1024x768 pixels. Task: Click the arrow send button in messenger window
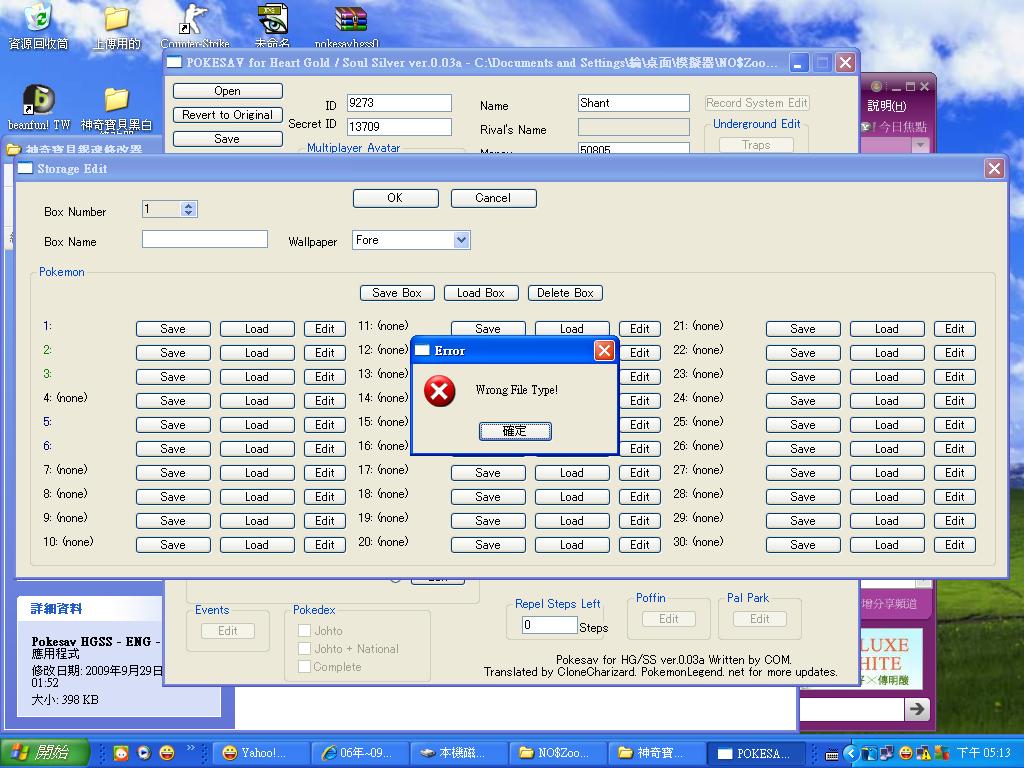point(916,709)
